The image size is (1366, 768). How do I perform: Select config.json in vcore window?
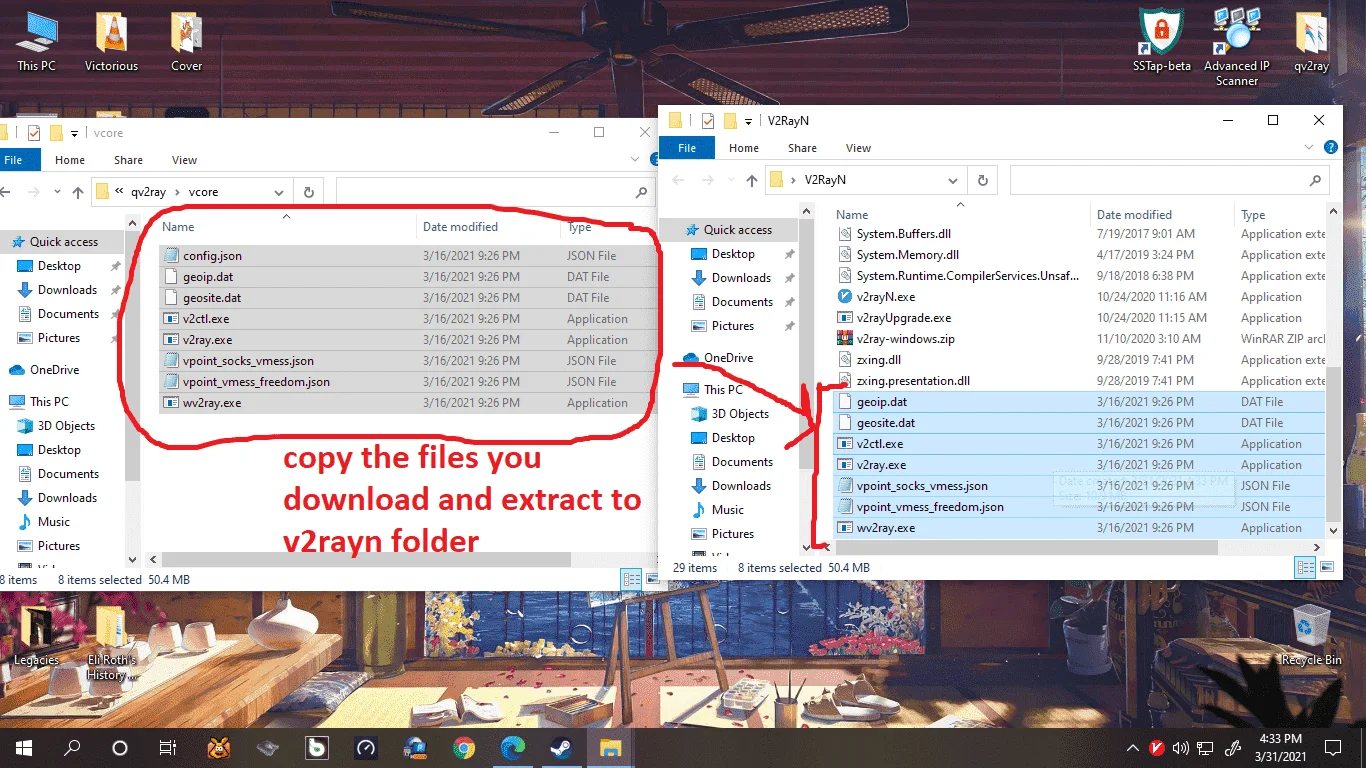(408, 256)
